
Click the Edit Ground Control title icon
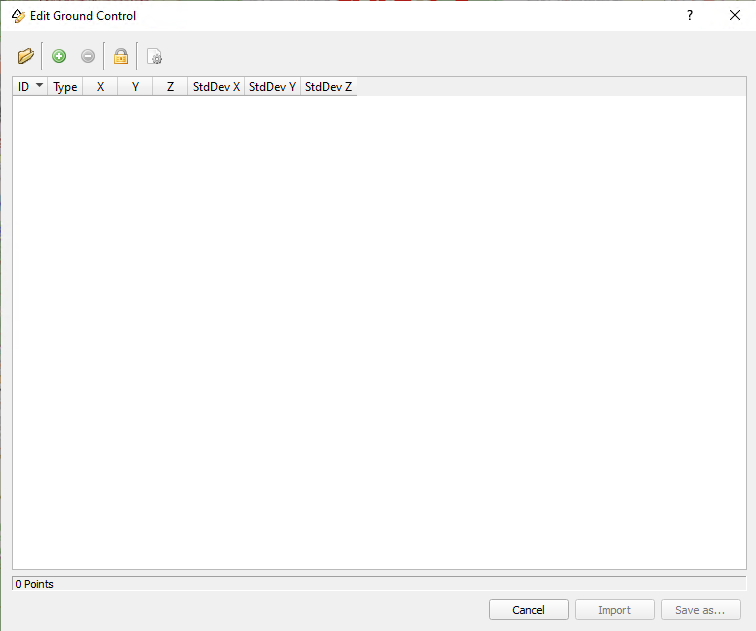(18, 16)
